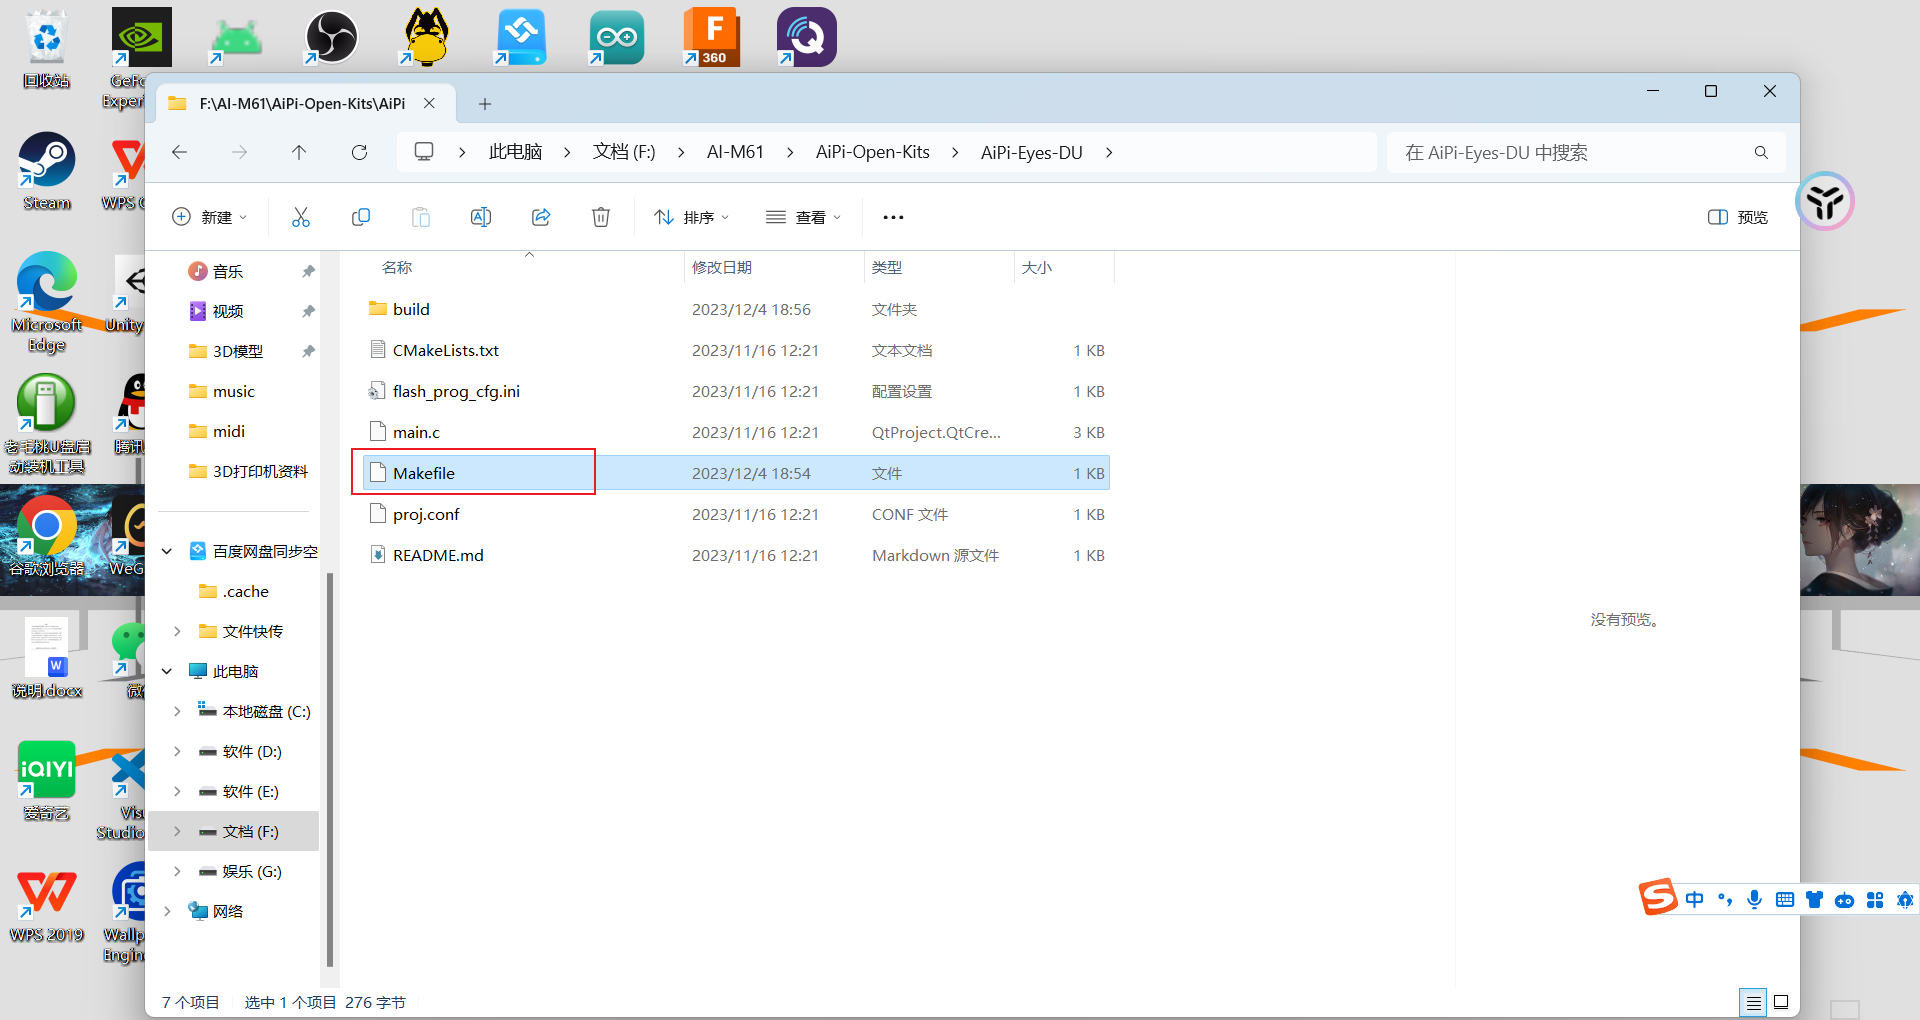
Task: Click the Copy icon in toolbar
Action: pos(361,217)
